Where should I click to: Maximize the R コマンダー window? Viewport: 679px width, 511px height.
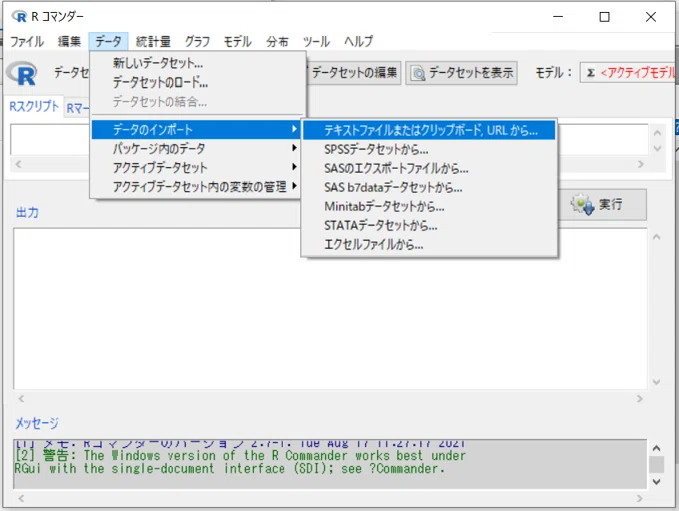(x=605, y=16)
